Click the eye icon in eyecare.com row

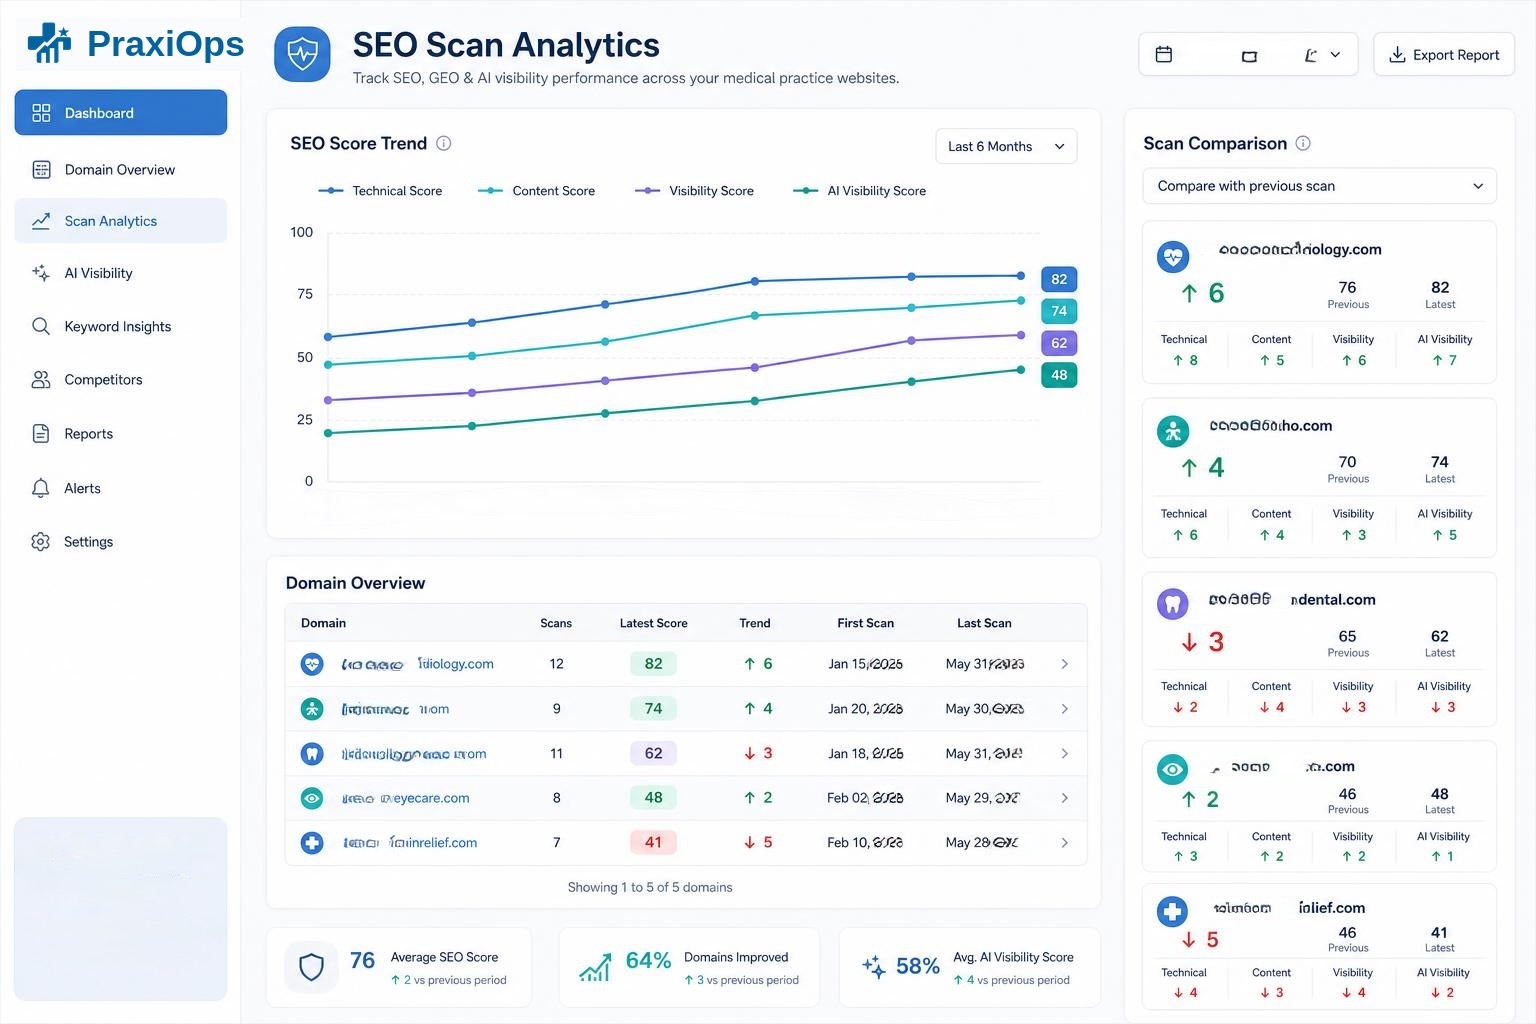point(312,798)
